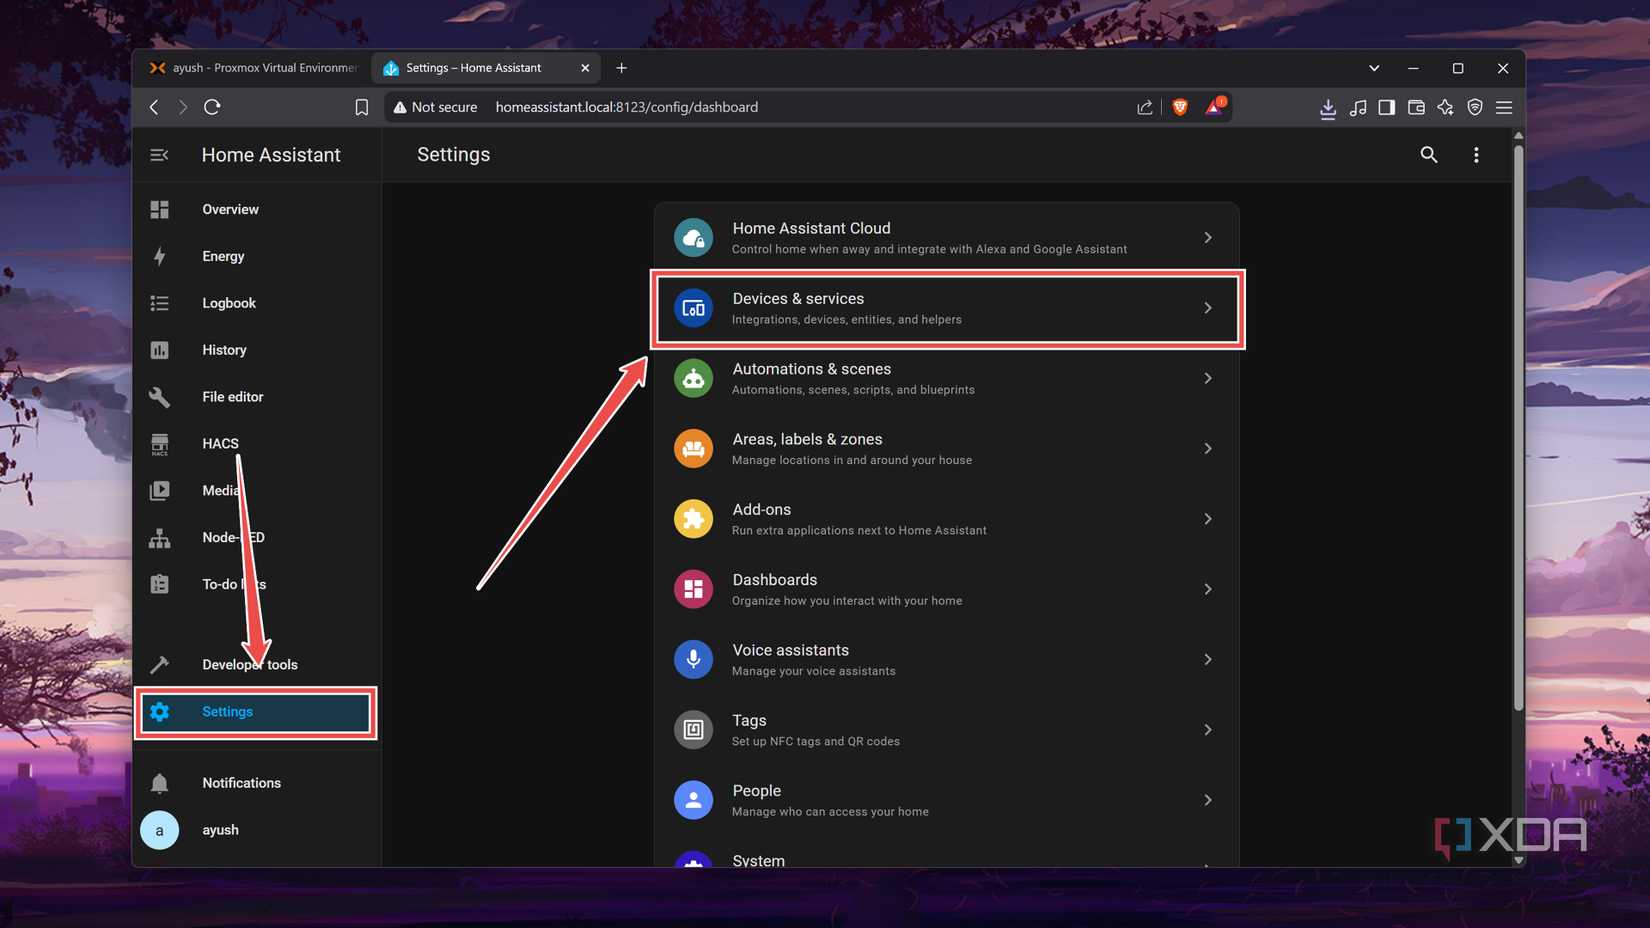Click the Add-ons puzzle icon
Screen dimensions: 1650x928
[693, 519]
